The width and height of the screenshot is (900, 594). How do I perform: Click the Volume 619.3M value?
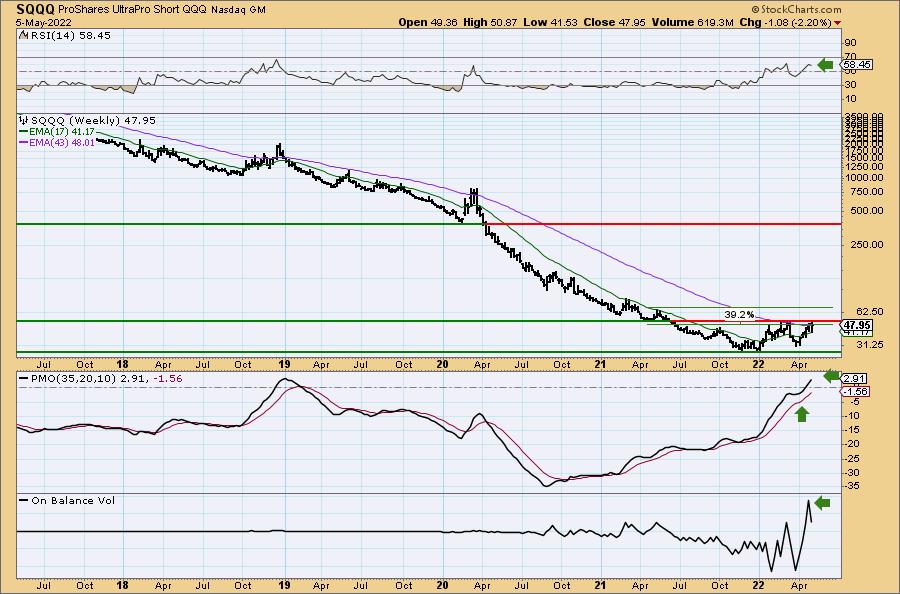click(x=692, y=22)
